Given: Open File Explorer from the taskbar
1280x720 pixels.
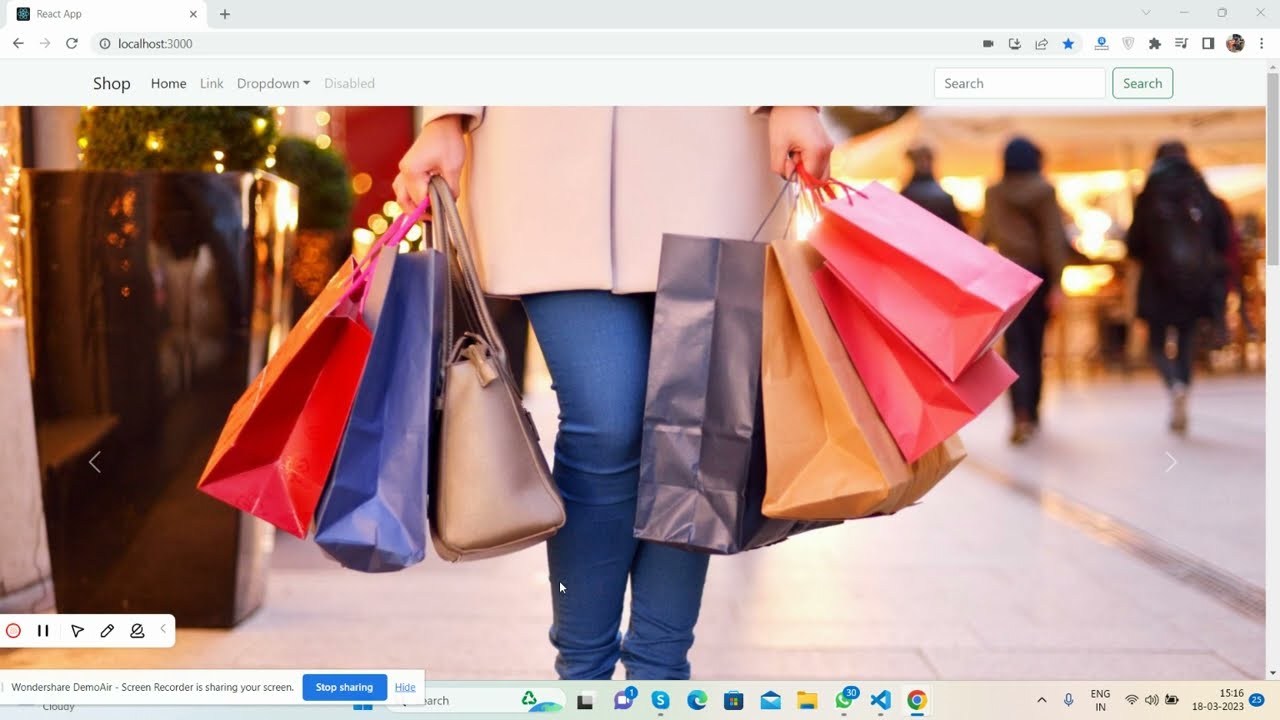Looking at the screenshot, I should (807, 701).
